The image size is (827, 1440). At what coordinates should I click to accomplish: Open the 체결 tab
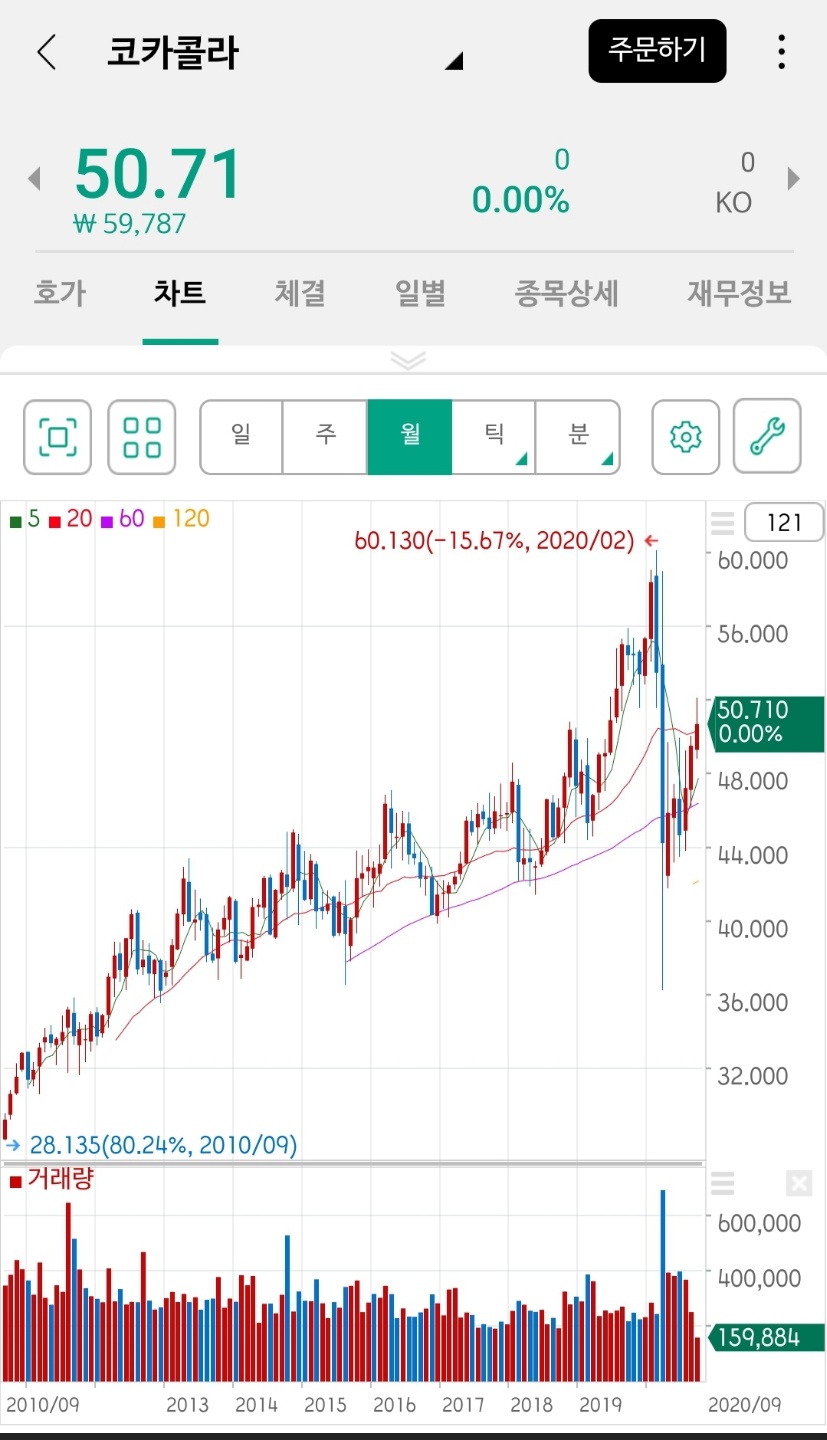pyautogui.click(x=300, y=294)
